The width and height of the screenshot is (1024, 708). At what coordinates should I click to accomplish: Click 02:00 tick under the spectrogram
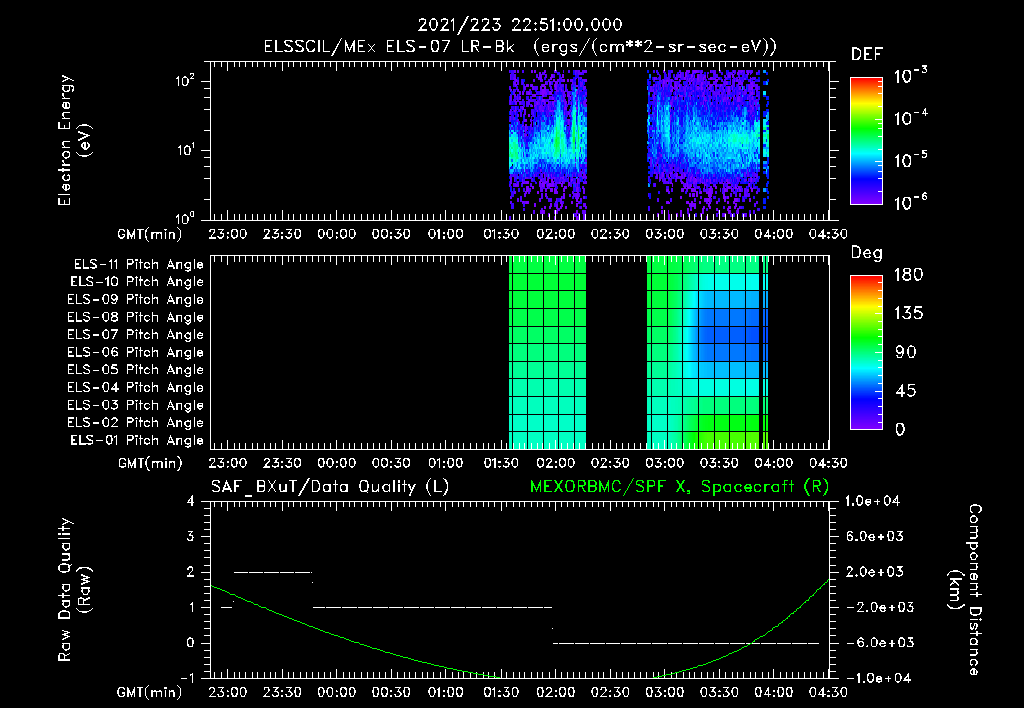pos(556,234)
